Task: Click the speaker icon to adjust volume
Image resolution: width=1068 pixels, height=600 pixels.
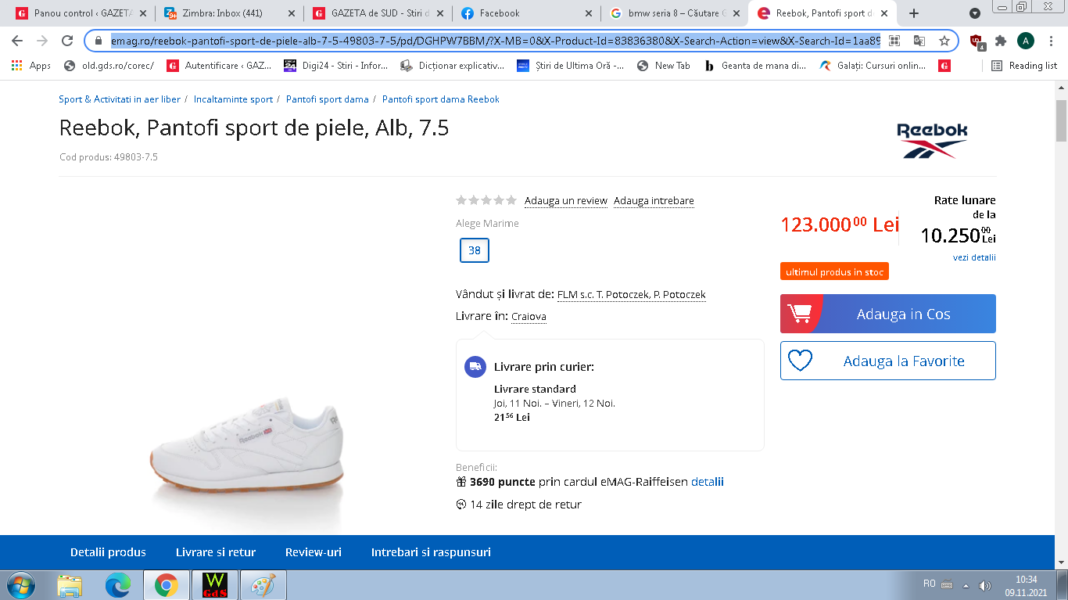Action: click(x=985, y=584)
